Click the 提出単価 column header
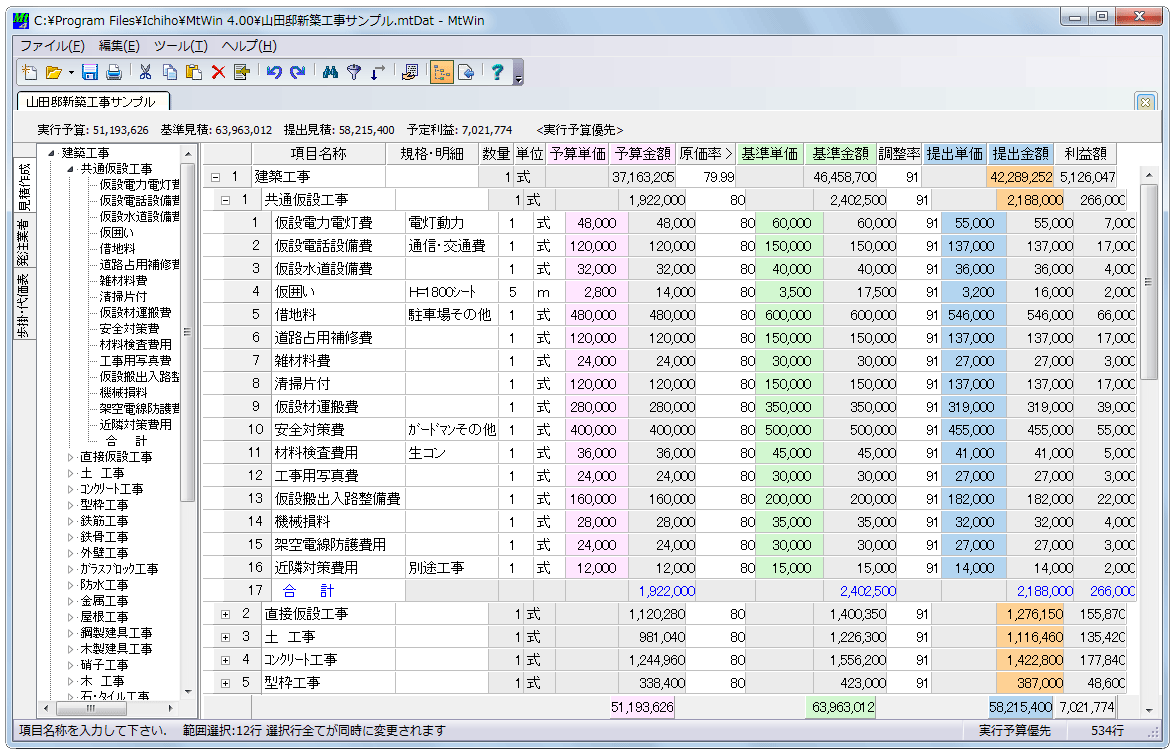1176x754 pixels. [x=955, y=154]
